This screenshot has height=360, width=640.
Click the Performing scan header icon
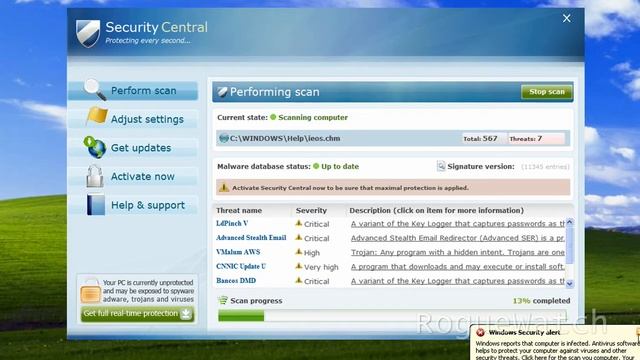(x=222, y=92)
